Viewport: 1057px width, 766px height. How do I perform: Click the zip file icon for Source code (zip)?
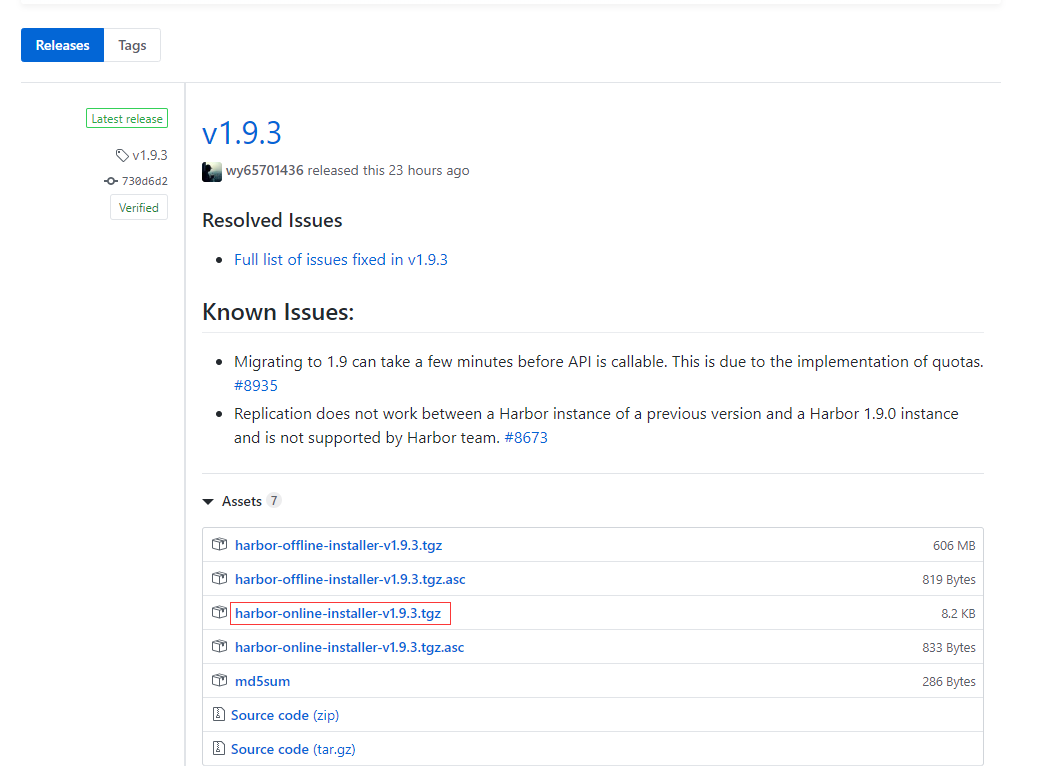coord(218,715)
